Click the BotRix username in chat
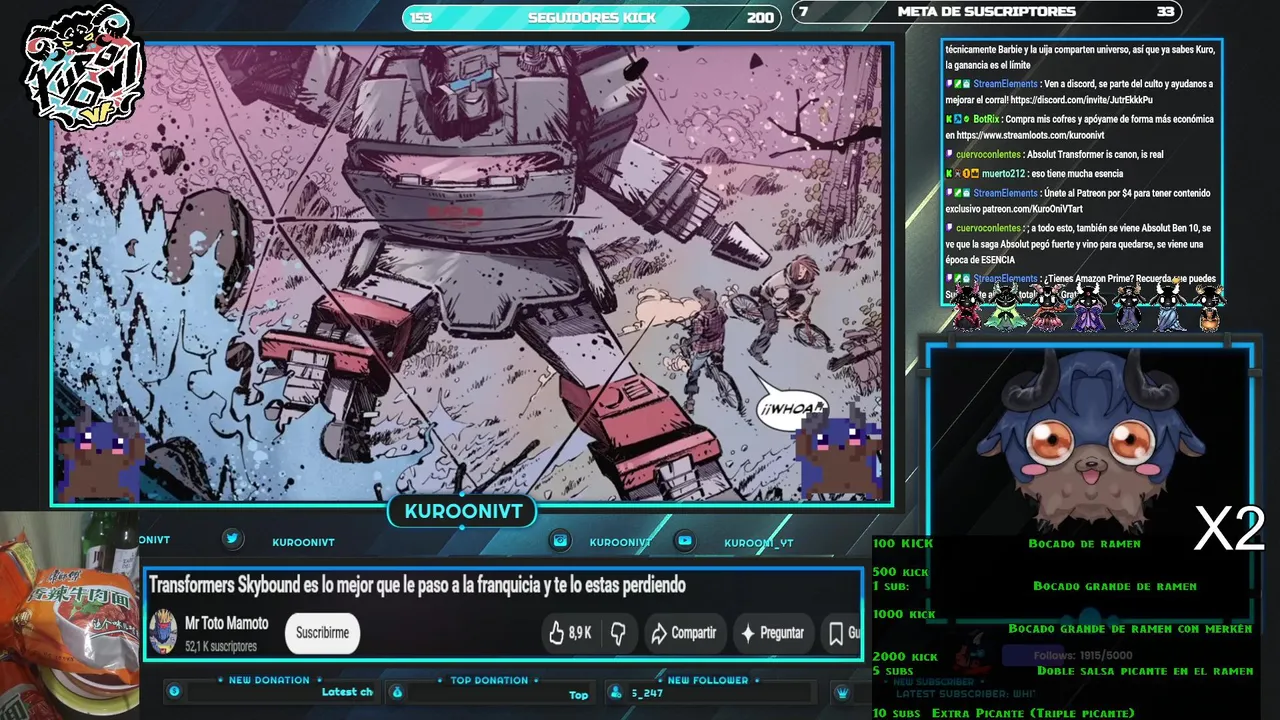 [986, 119]
